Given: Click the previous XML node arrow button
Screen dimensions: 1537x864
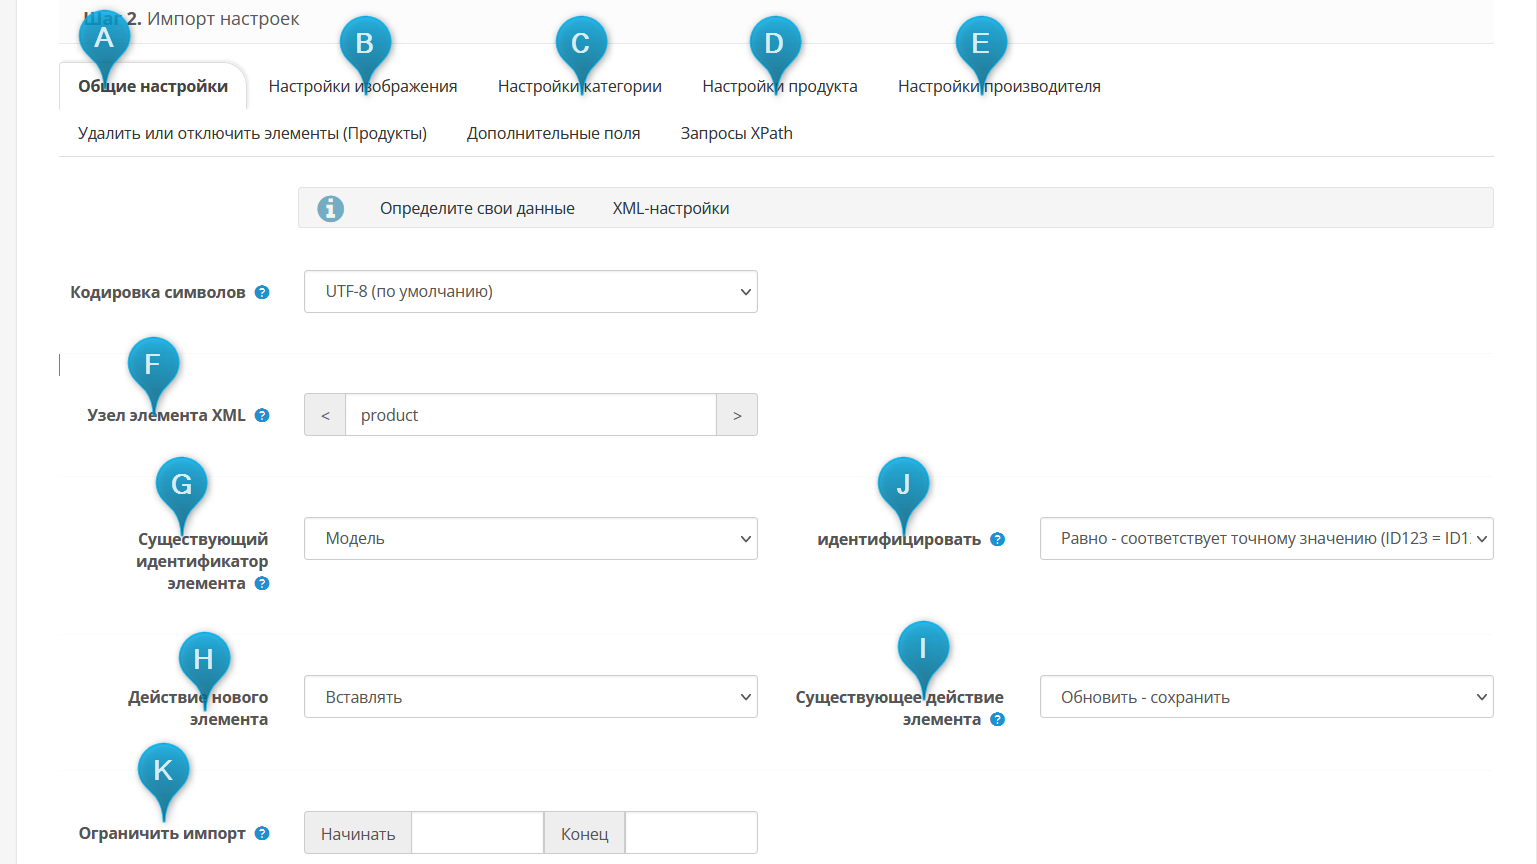Looking at the screenshot, I should click(325, 415).
